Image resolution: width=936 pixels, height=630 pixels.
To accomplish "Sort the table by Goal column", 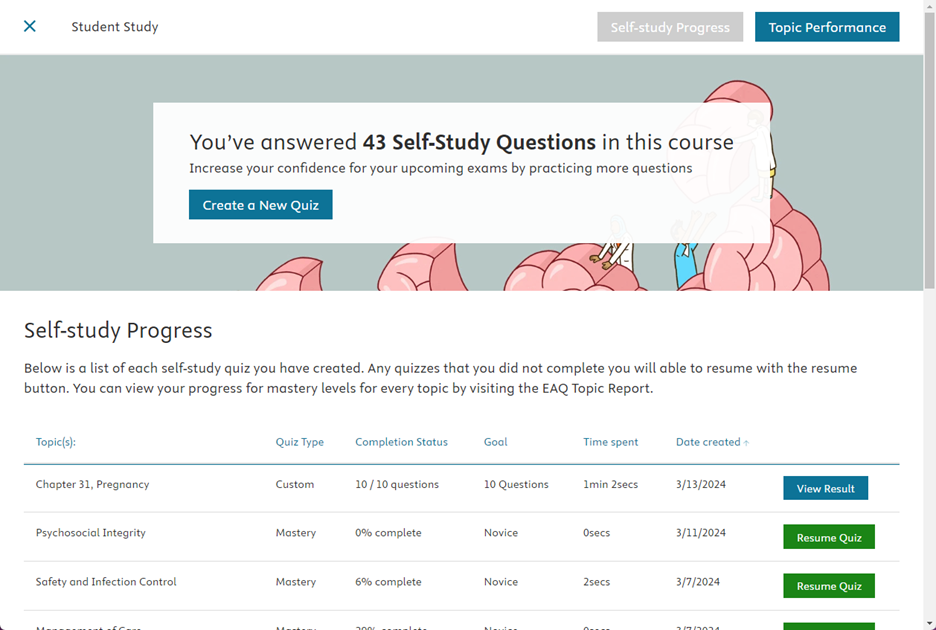I will click(495, 441).
